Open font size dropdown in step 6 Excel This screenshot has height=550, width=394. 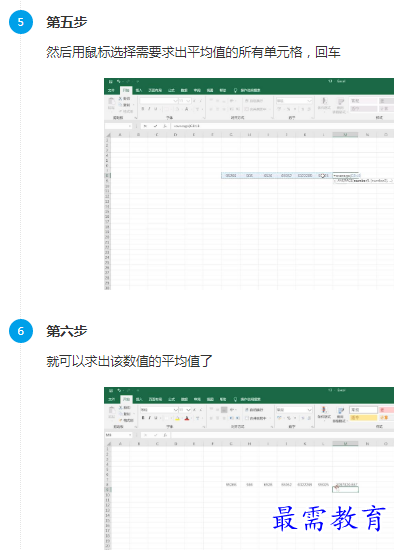[x=188, y=410]
